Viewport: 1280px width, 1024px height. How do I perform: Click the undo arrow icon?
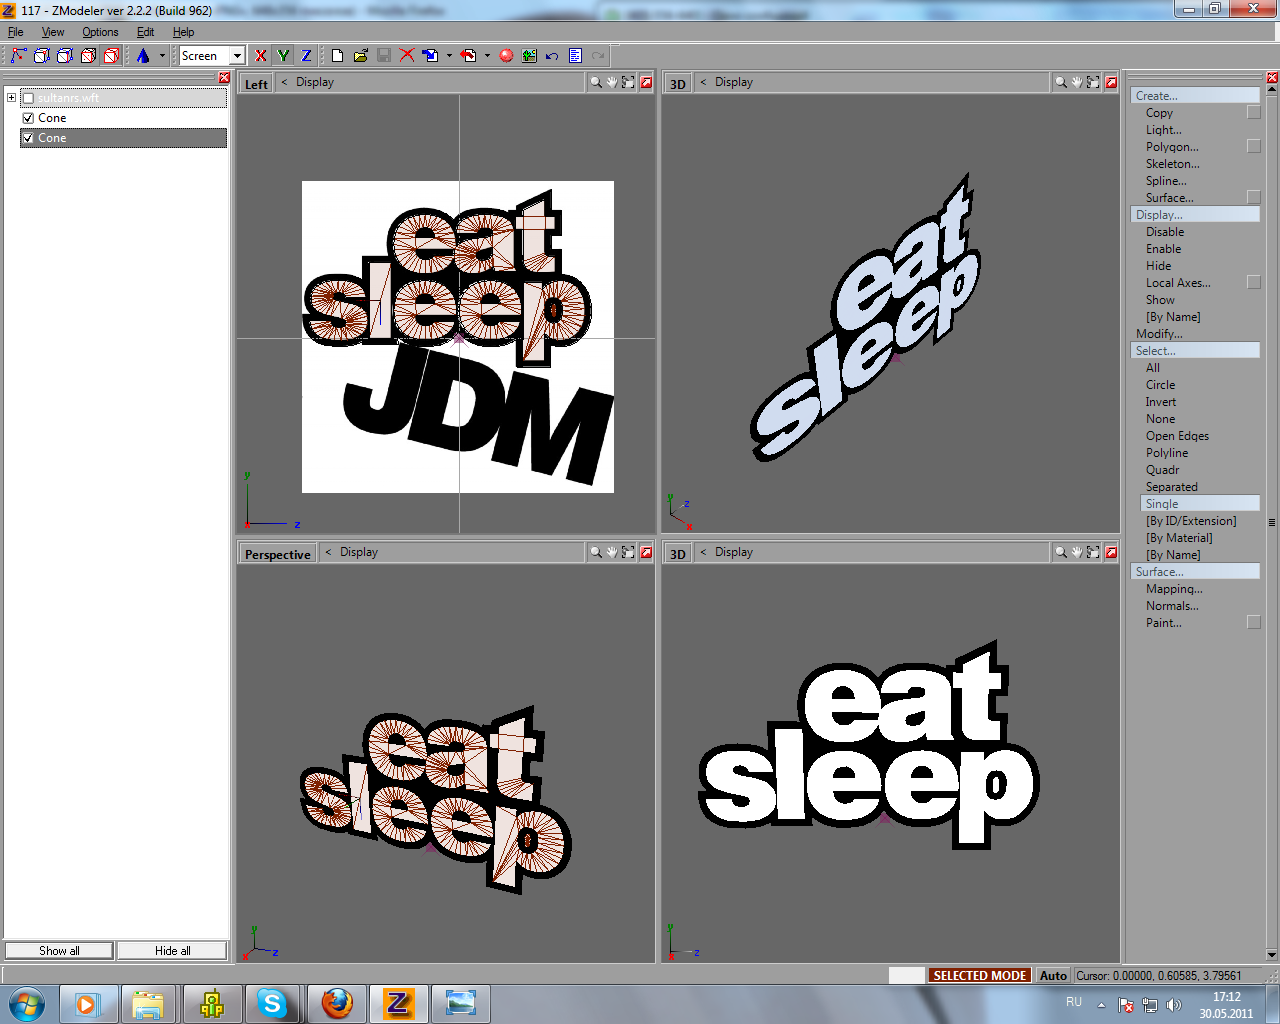(x=552, y=56)
